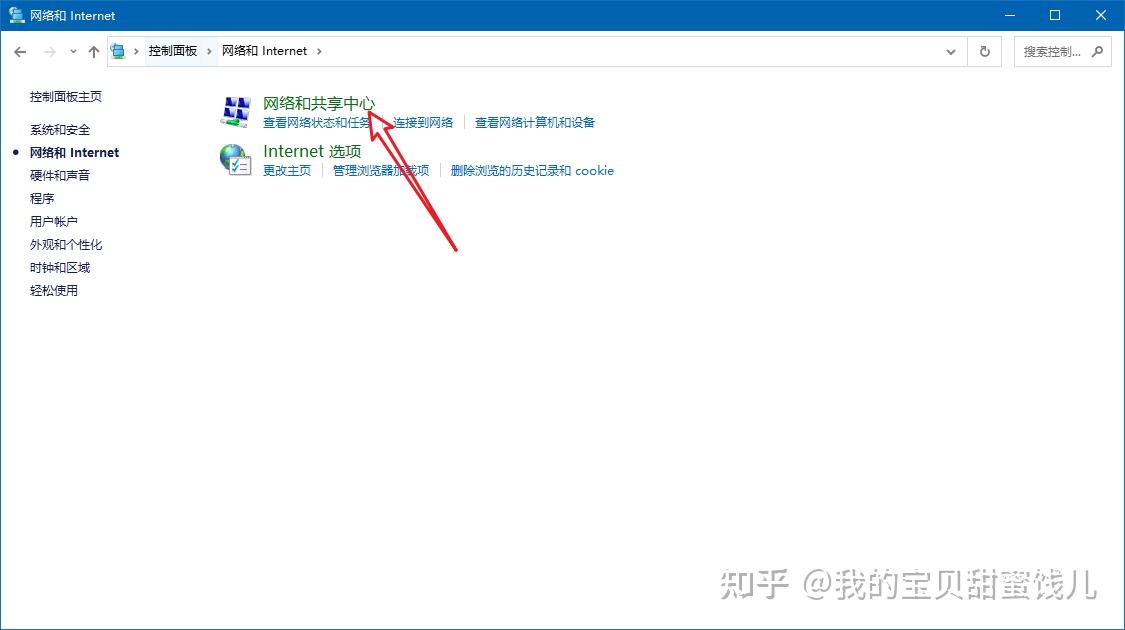Click 连接到网络 link
Image resolution: width=1125 pixels, height=630 pixels.
click(423, 123)
